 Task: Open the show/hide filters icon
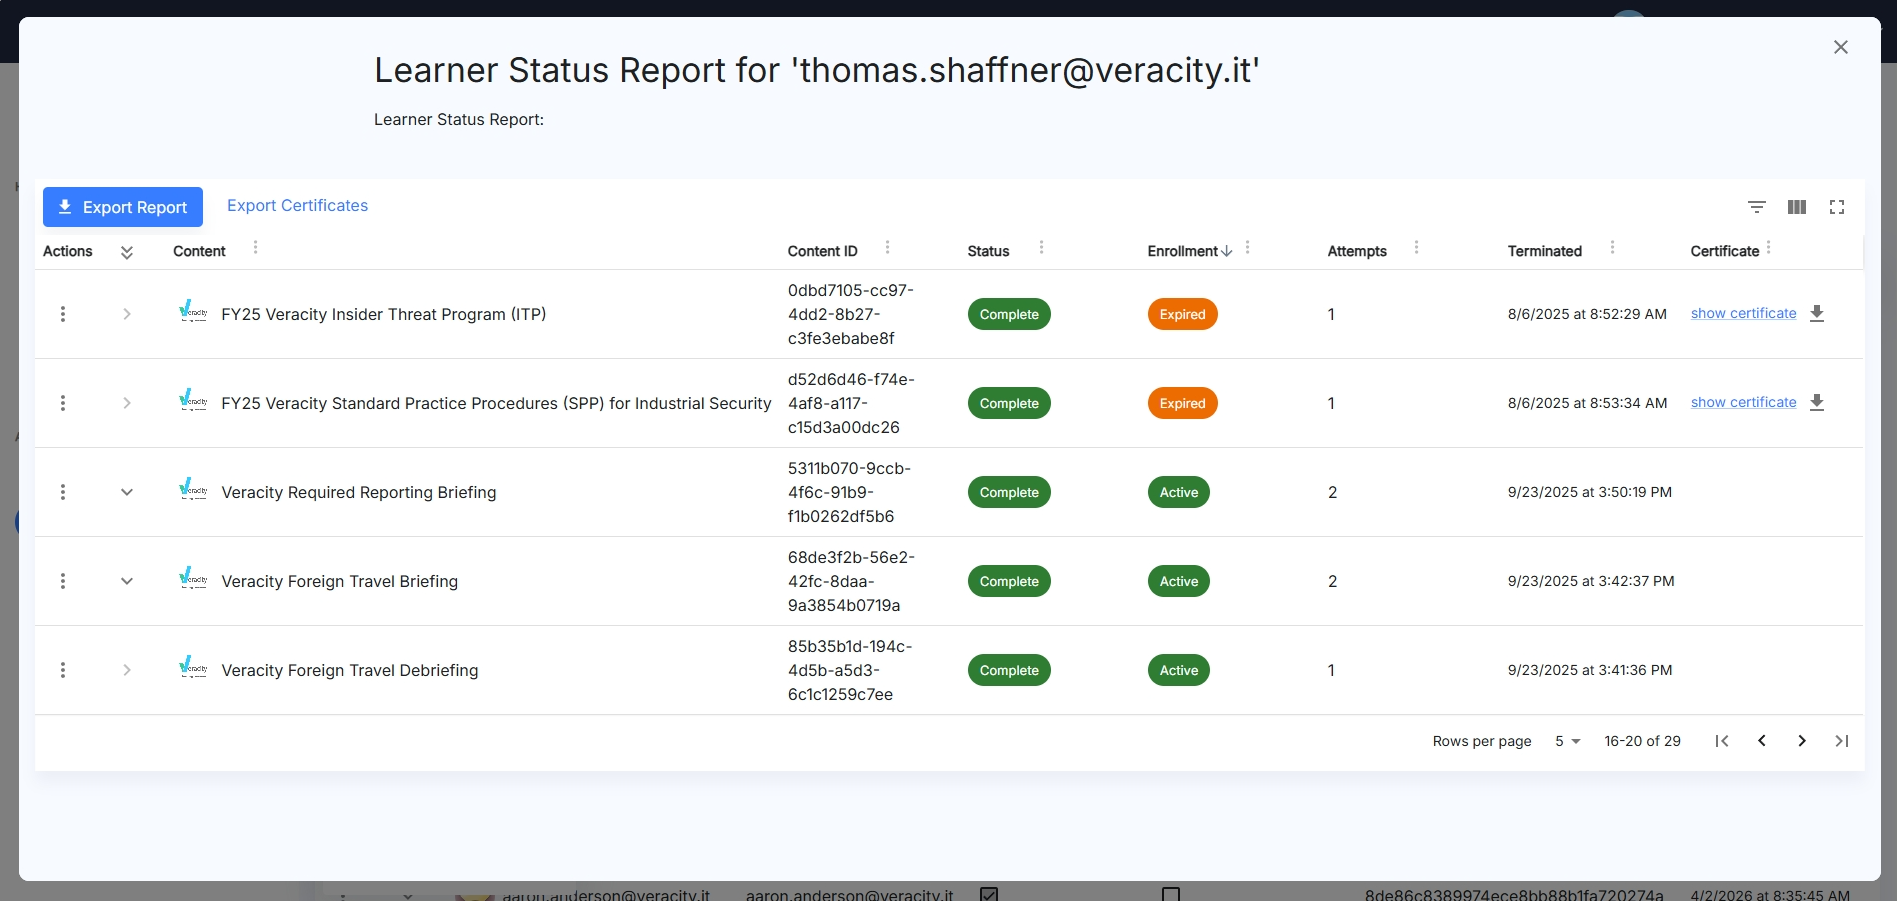click(1757, 207)
